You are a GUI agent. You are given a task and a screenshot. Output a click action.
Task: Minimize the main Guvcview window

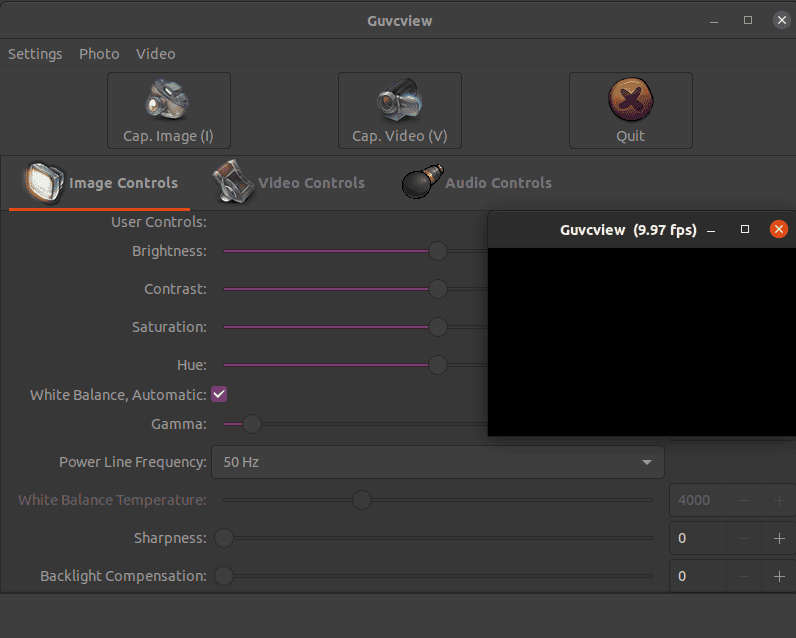[x=715, y=20]
